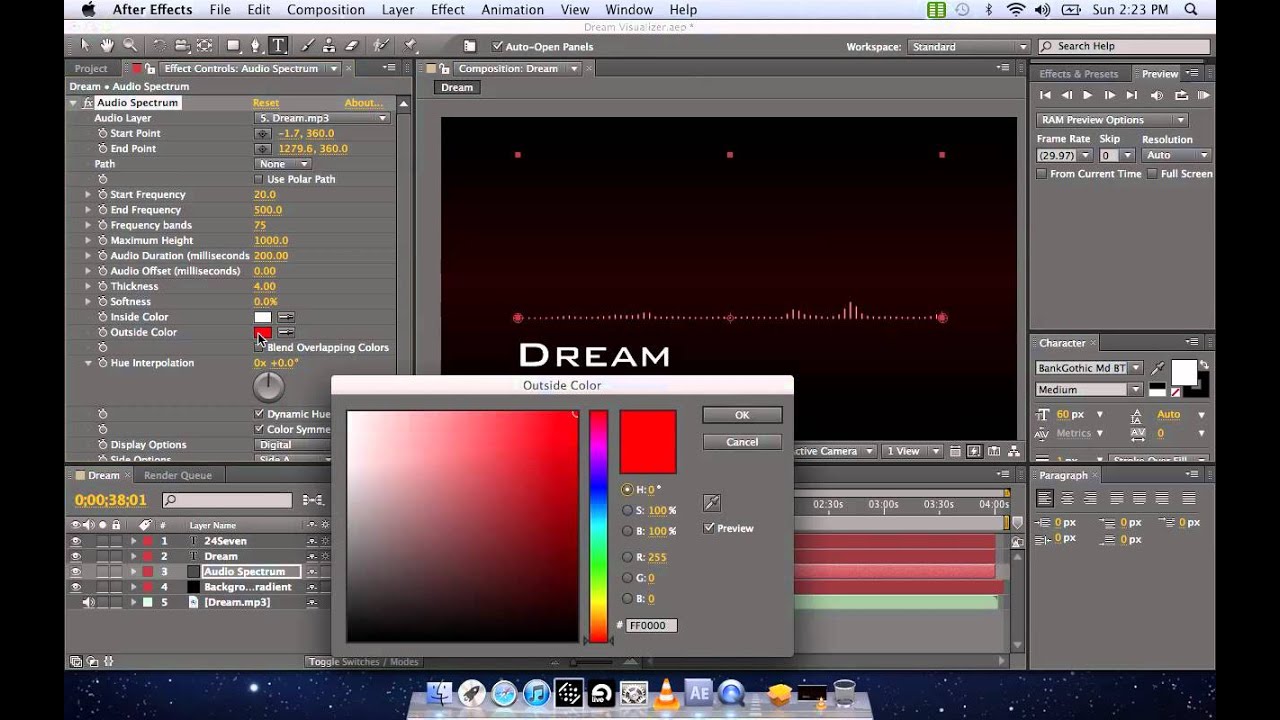
Task: Switch to Effects & Presets tab
Action: coord(1078,74)
